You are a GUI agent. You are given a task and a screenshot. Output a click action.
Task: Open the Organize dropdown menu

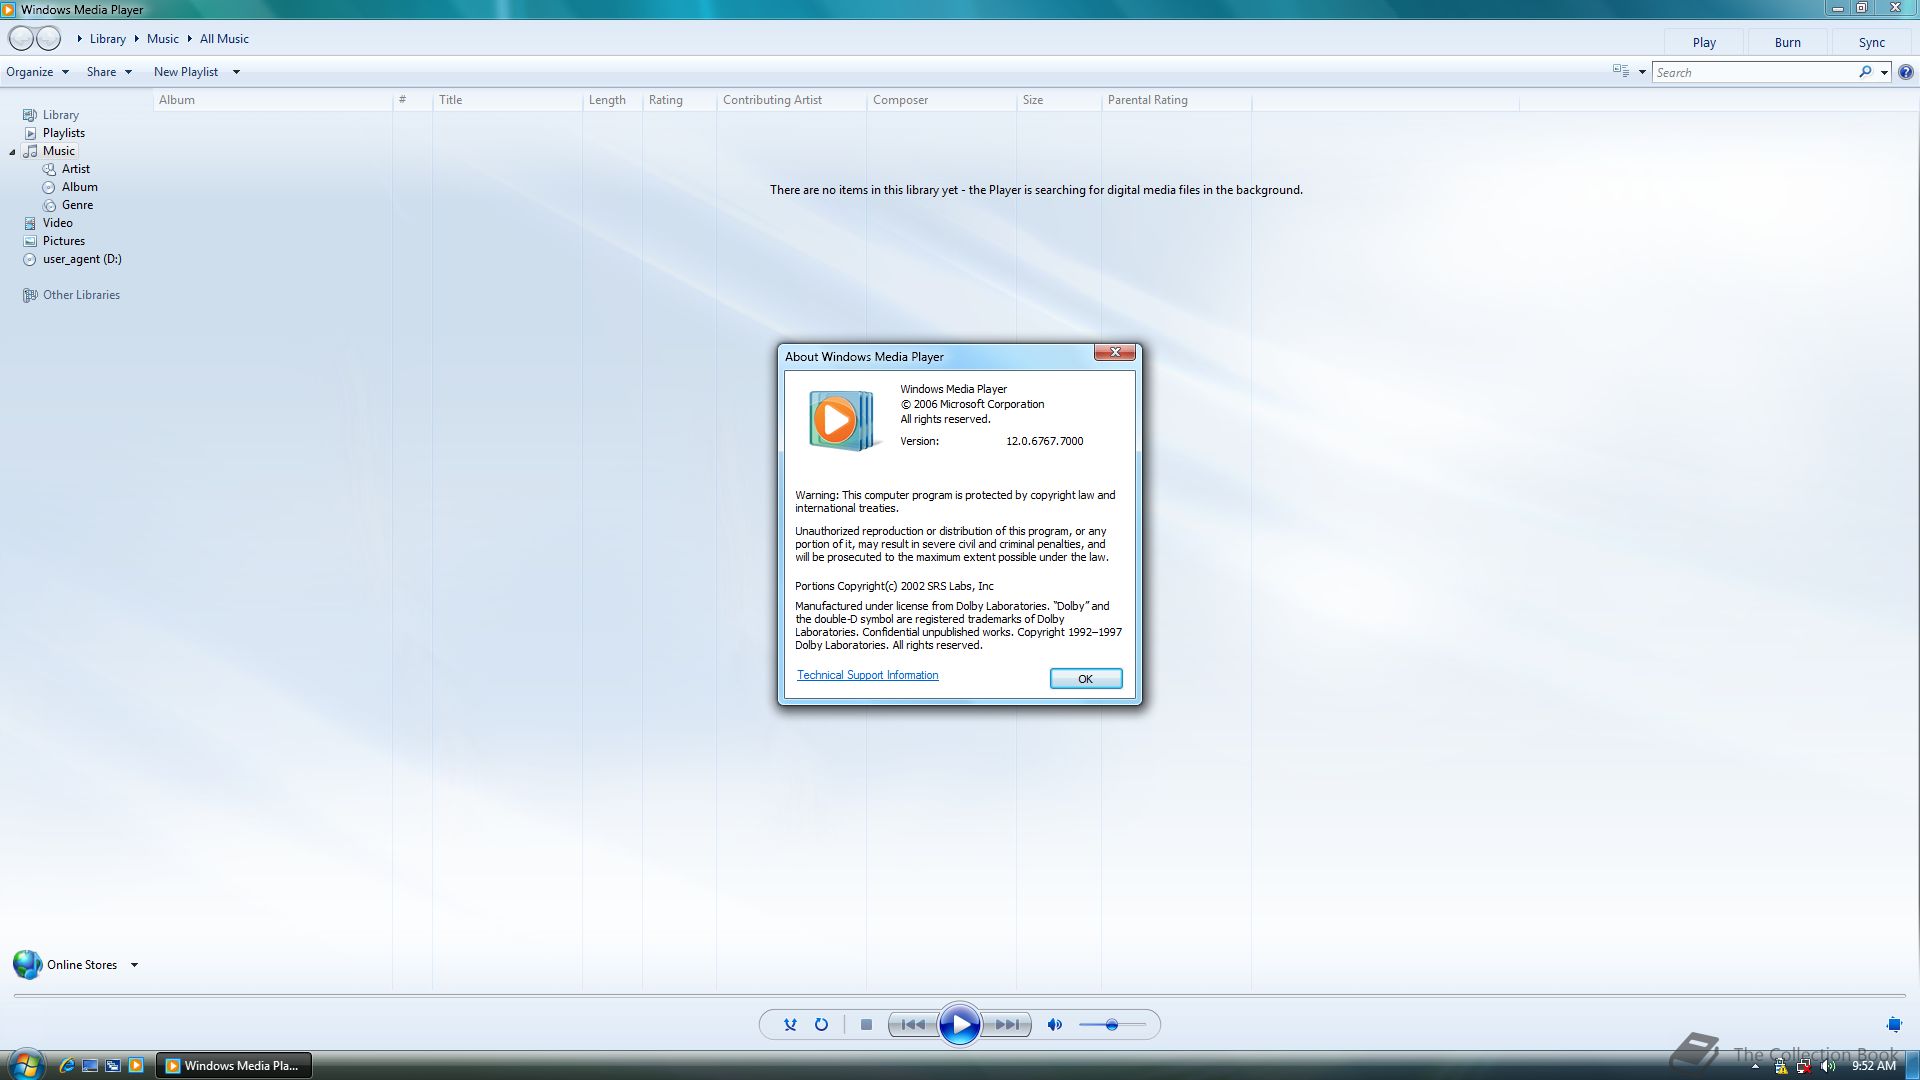37,72
